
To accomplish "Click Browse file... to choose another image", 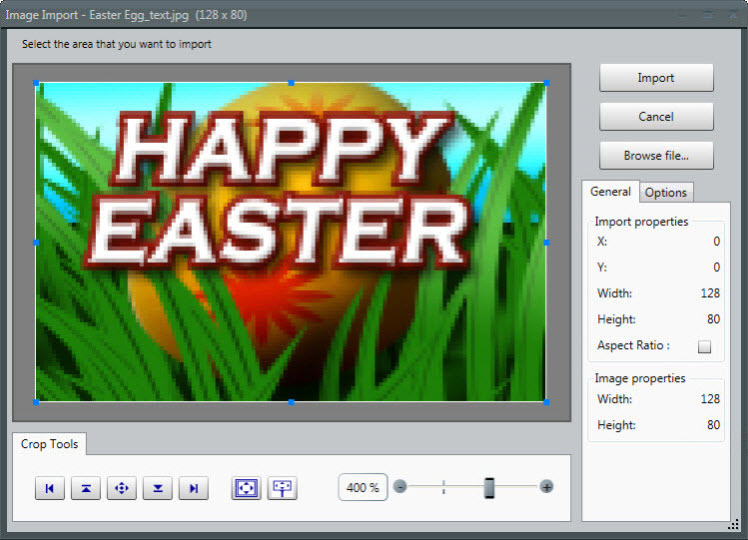I will click(x=656, y=156).
